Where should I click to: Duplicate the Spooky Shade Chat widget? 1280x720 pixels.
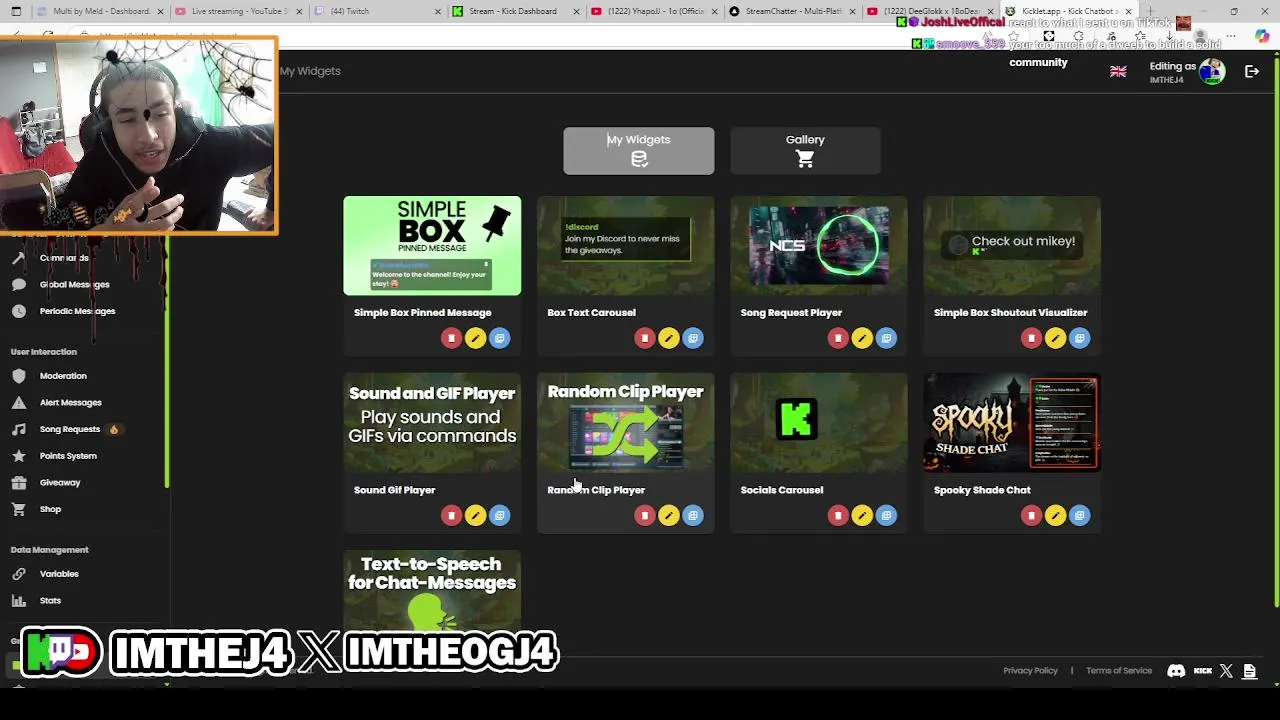click(x=1079, y=515)
